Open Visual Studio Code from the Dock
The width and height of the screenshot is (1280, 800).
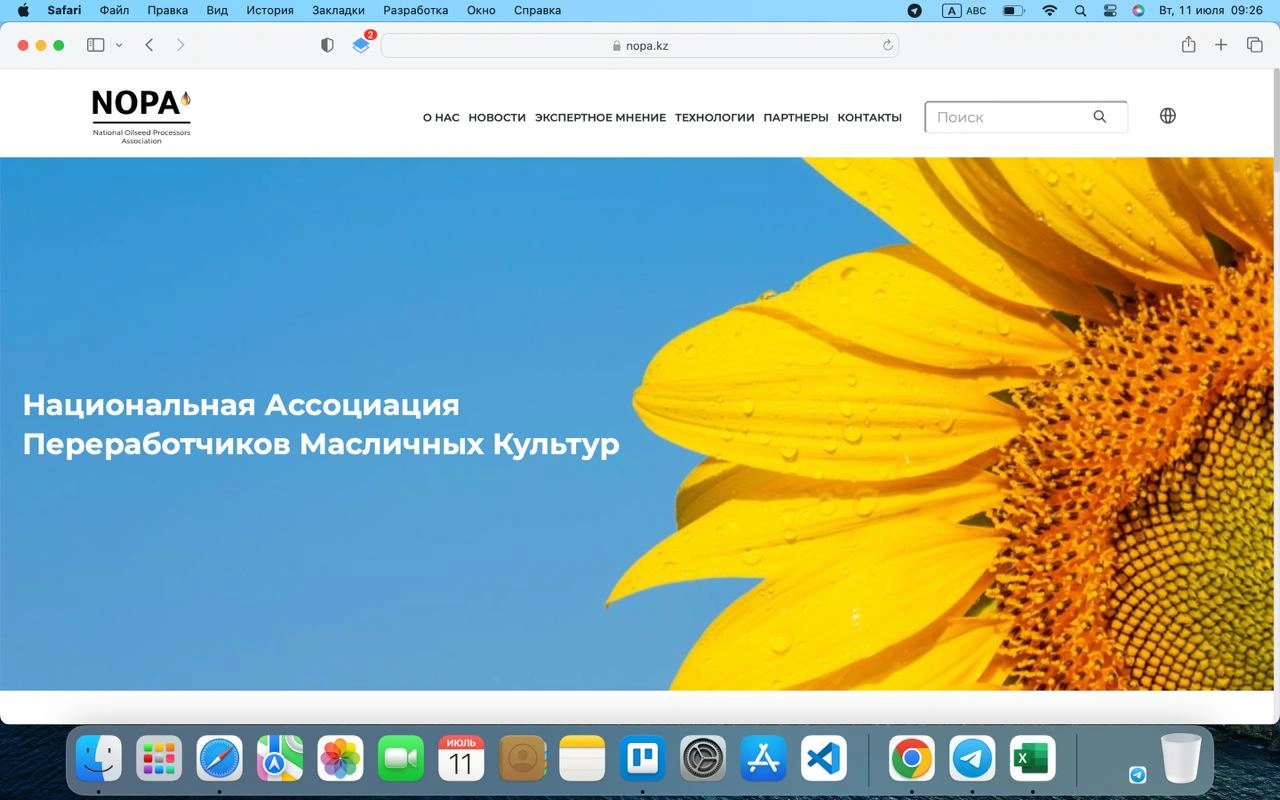(x=823, y=758)
